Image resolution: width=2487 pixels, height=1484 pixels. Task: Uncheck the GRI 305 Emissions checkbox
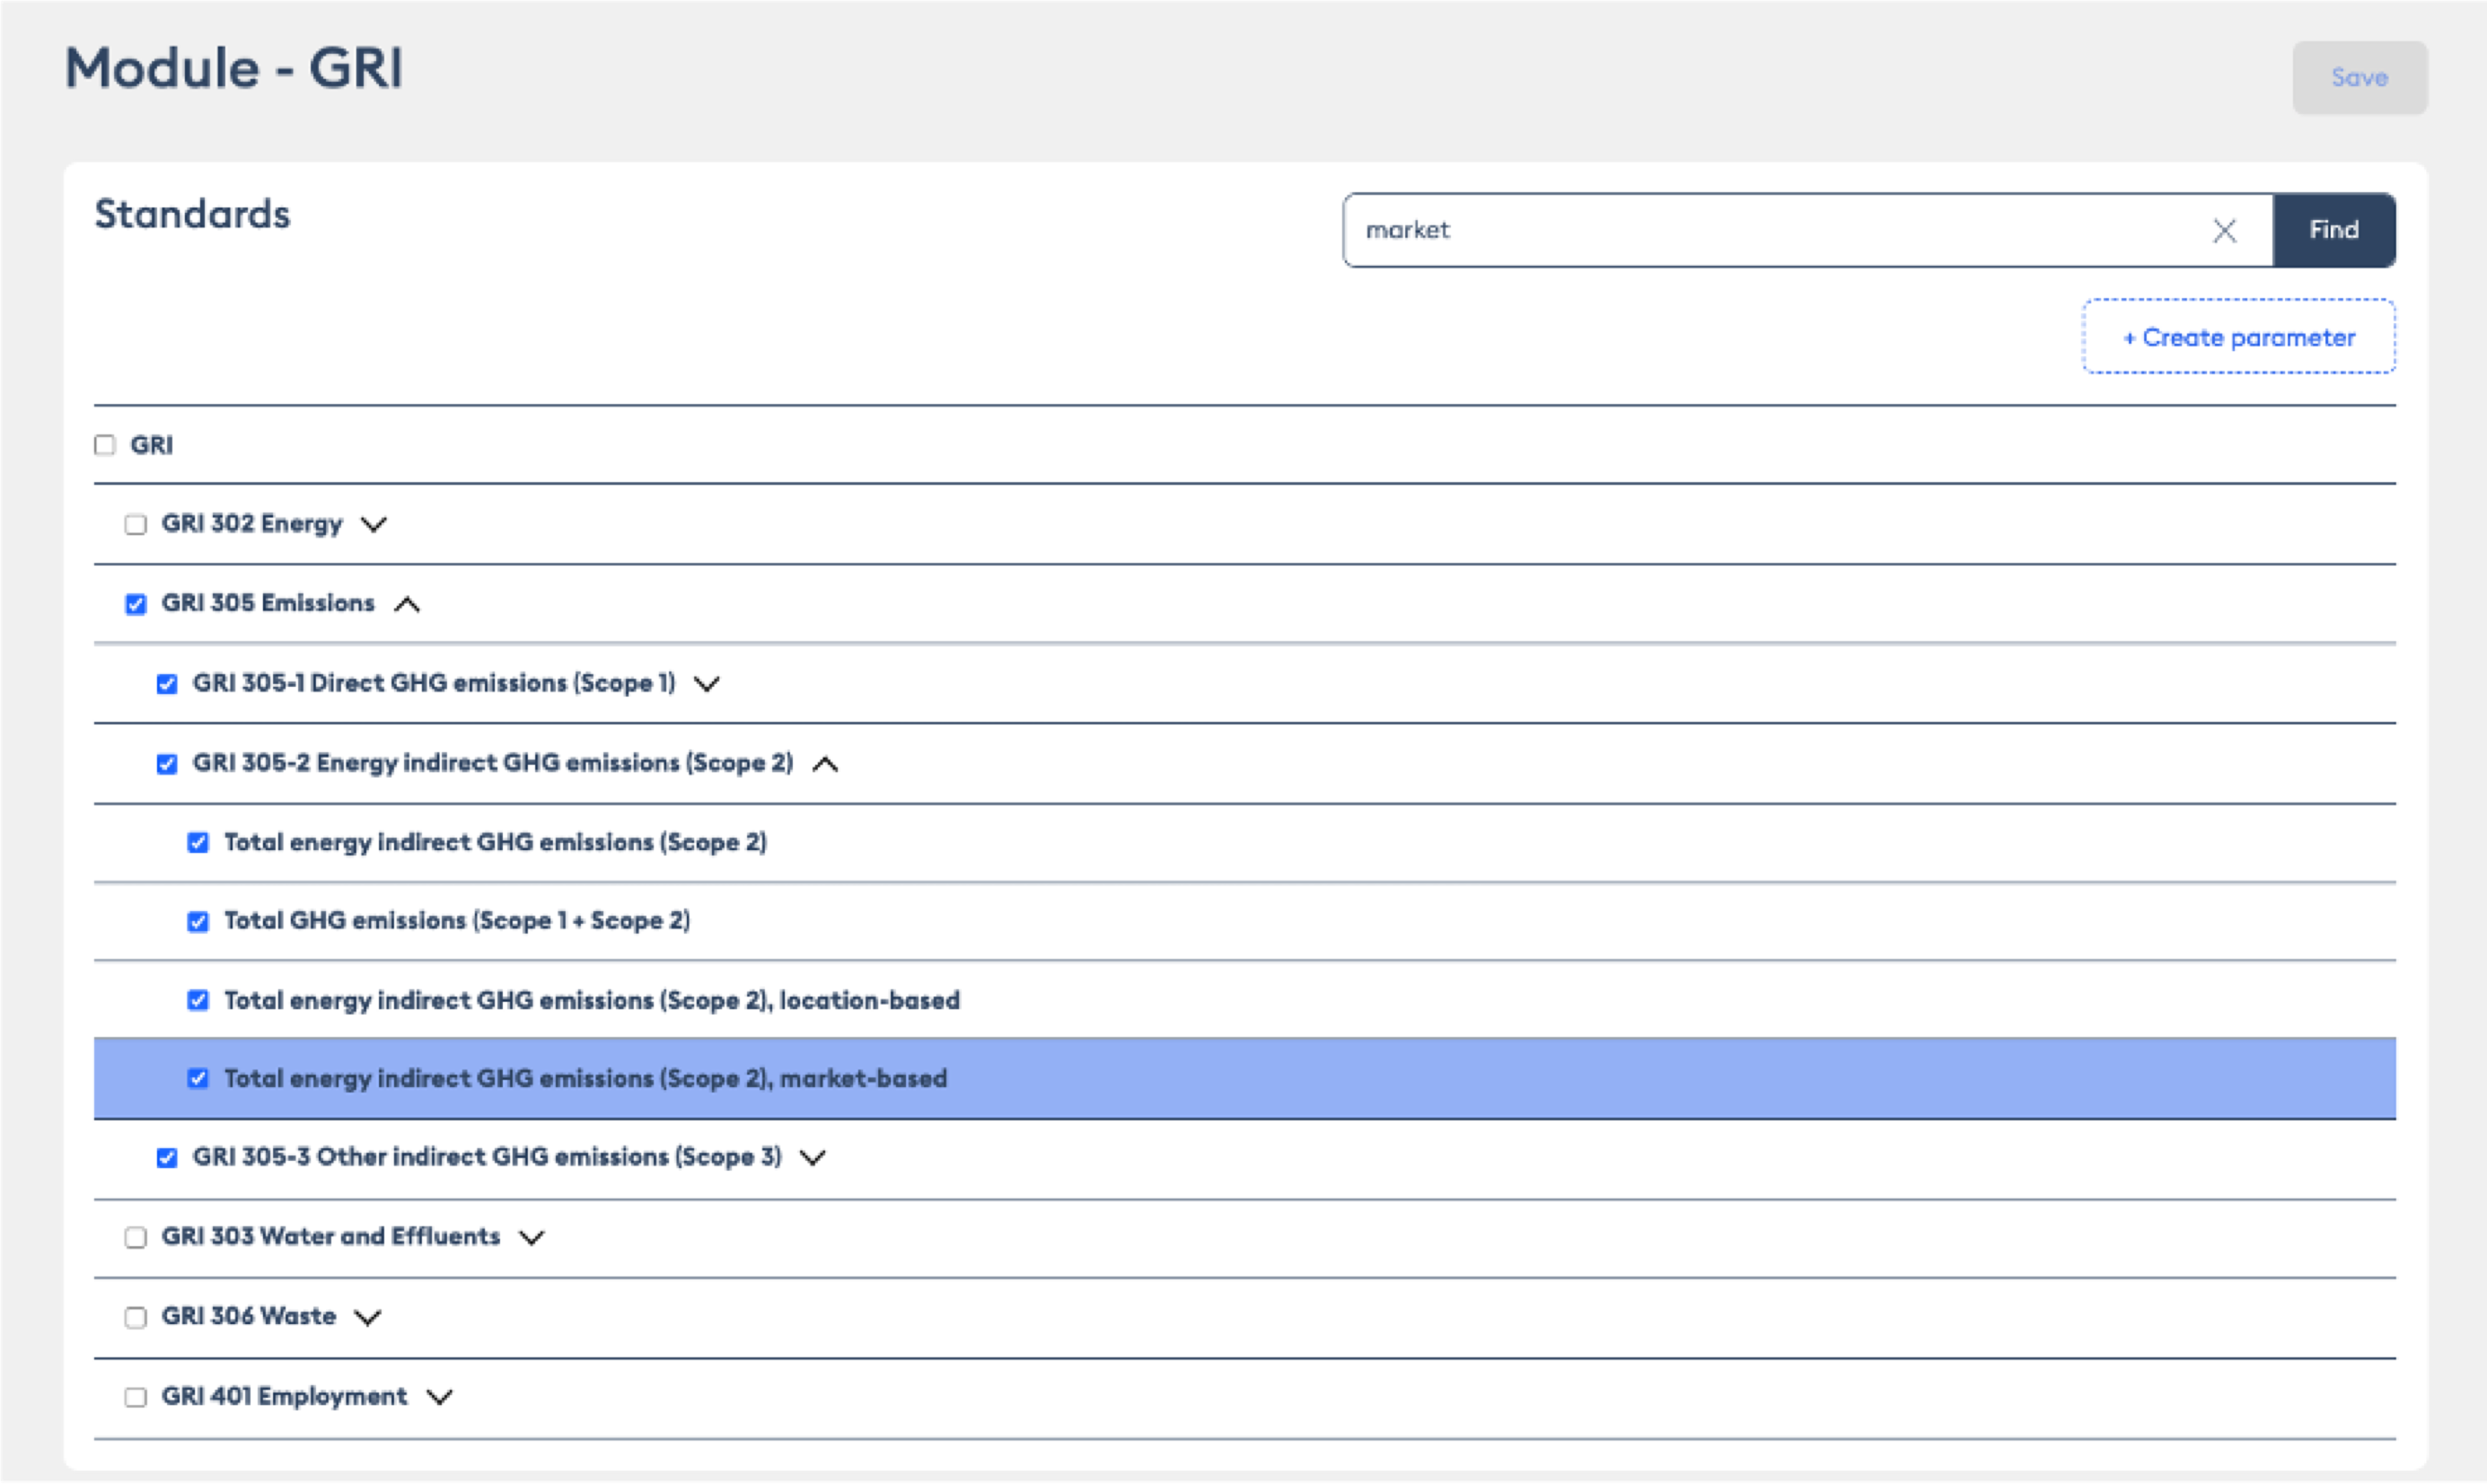136,604
